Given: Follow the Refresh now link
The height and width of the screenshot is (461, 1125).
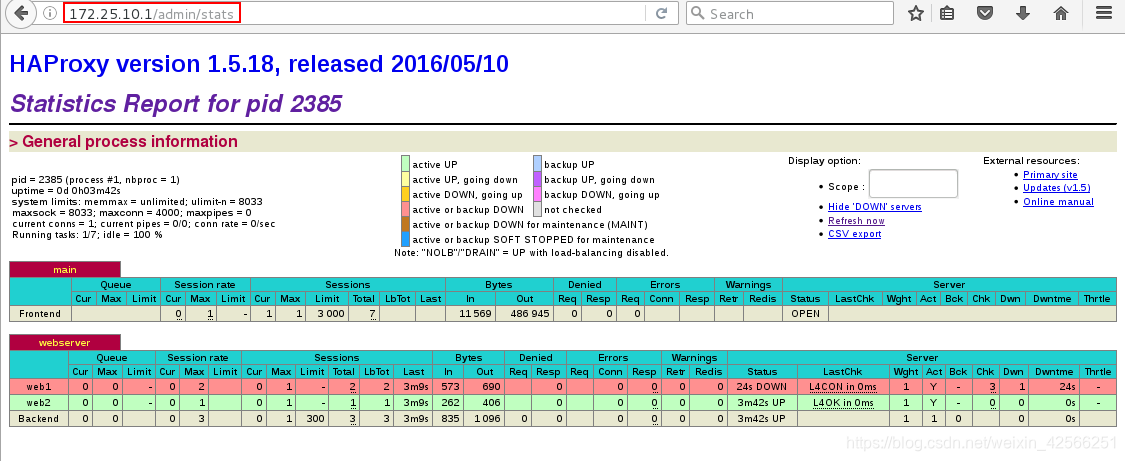Looking at the screenshot, I should [856, 220].
